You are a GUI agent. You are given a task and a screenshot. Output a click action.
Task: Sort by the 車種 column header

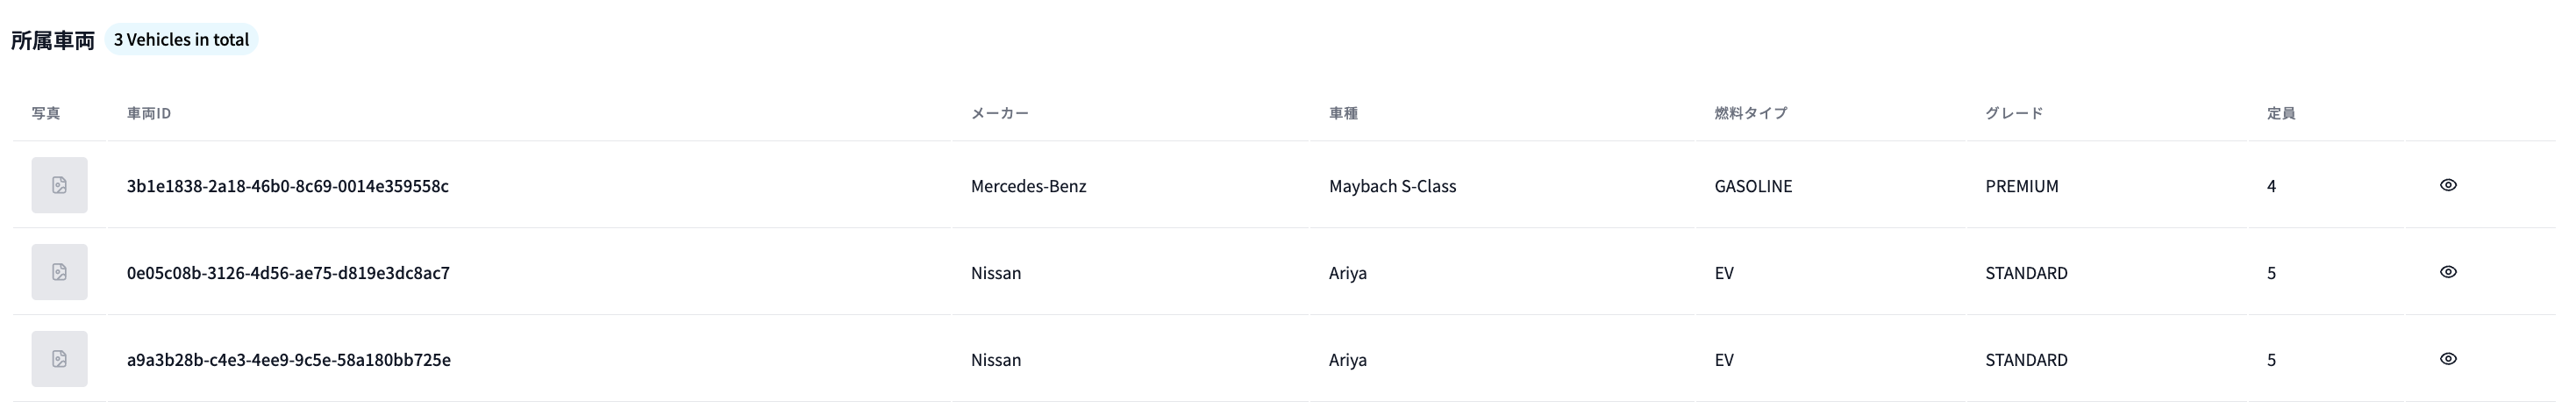coord(1343,113)
